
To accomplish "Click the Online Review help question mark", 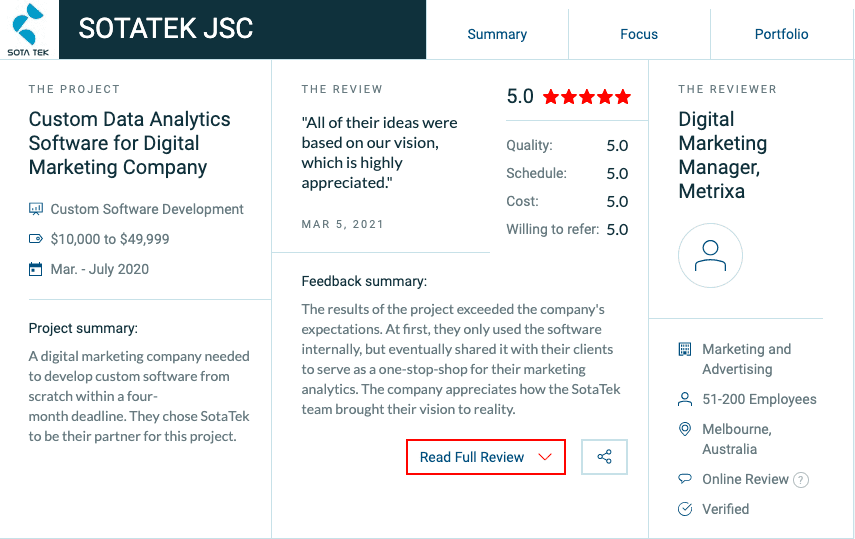I will coord(801,480).
